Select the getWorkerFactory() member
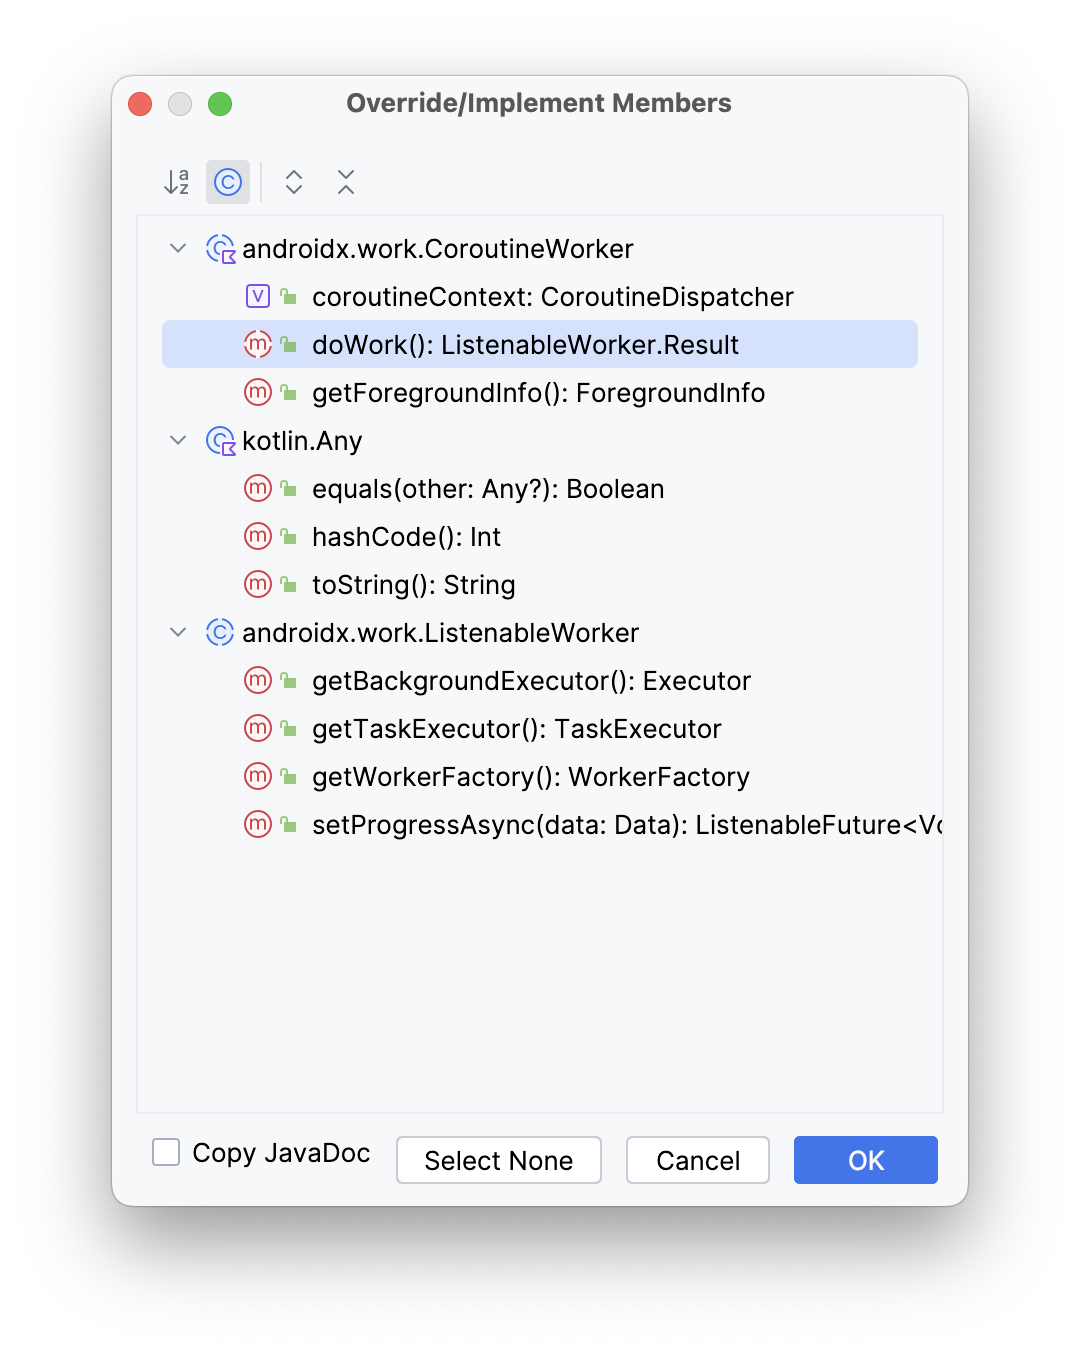The height and width of the screenshot is (1354, 1080). click(x=531, y=776)
